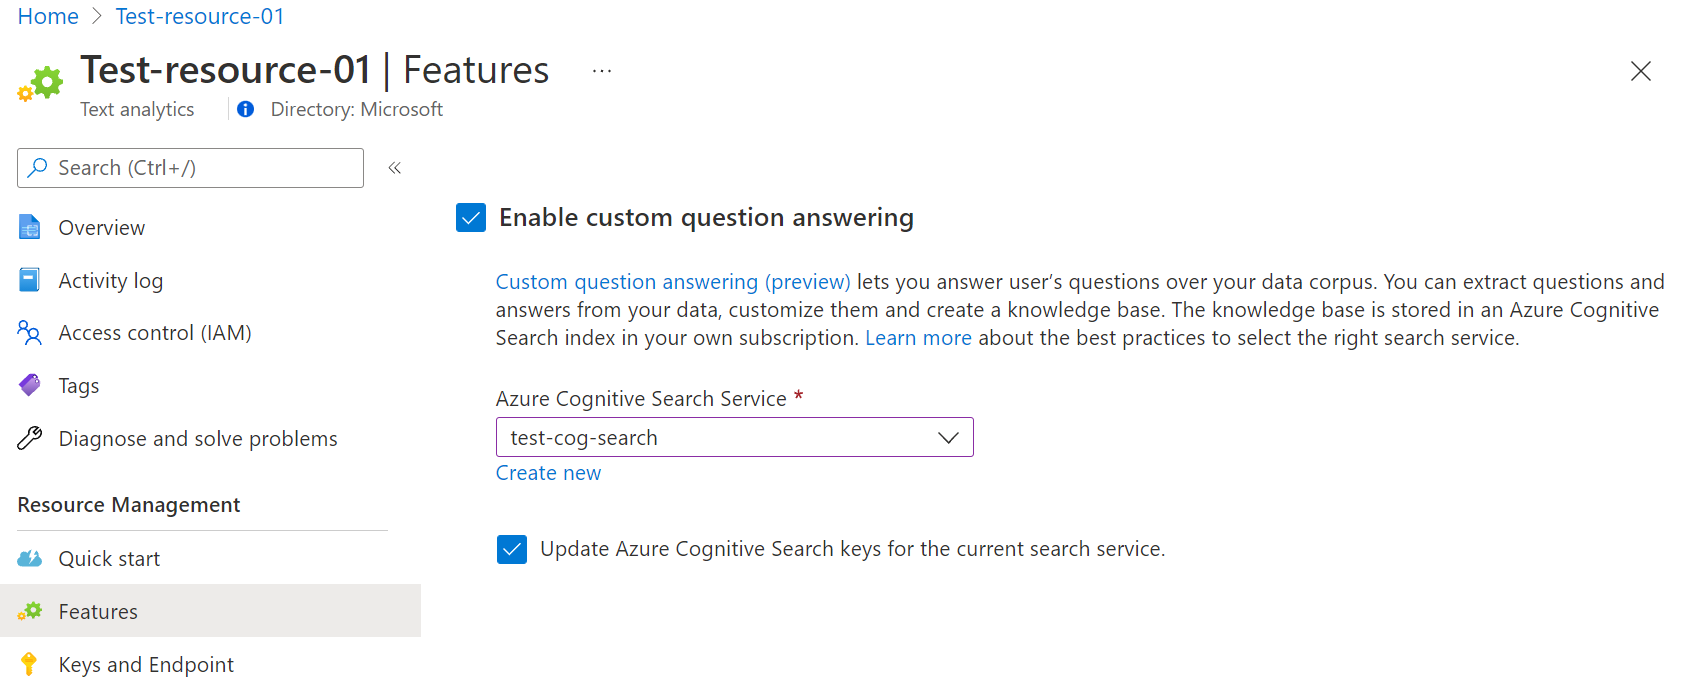Collapse the sidebar with the double chevron

tap(395, 168)
